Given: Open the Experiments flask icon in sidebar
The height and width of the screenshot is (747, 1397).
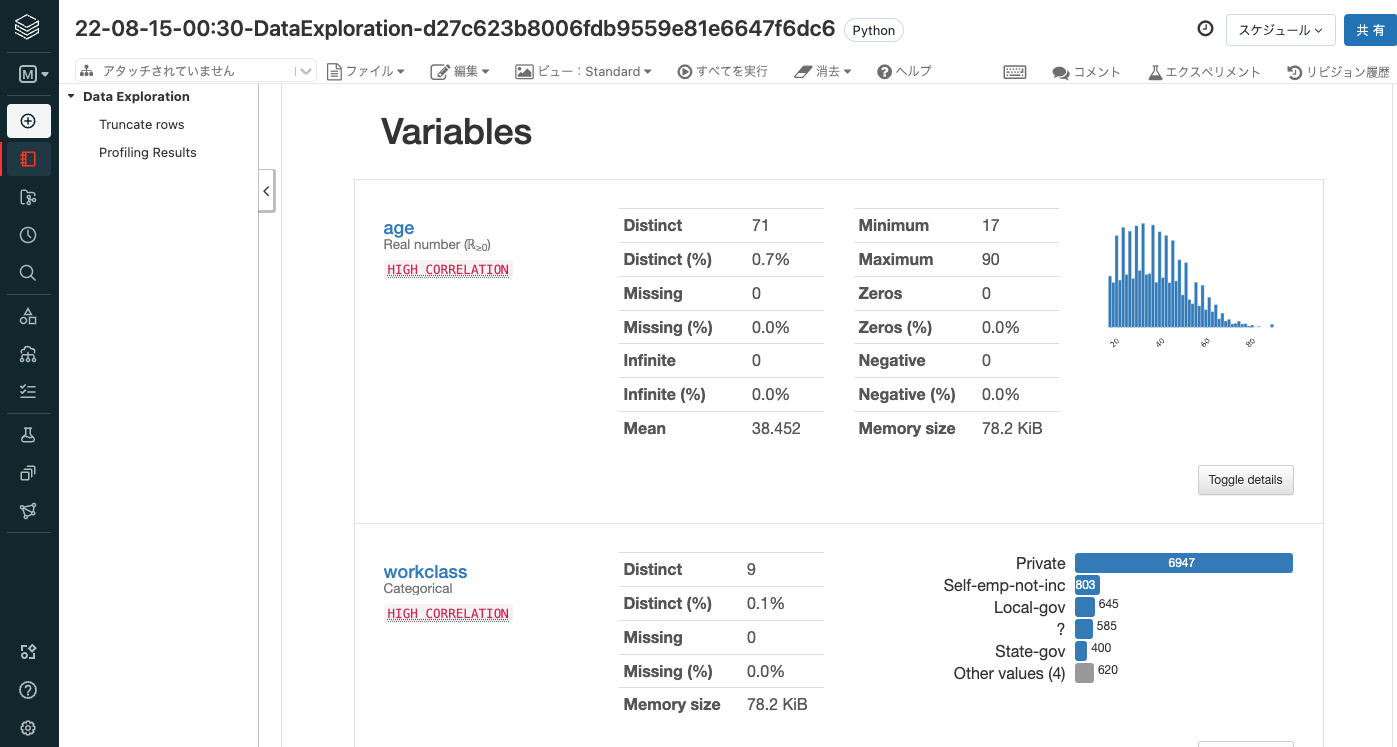Looking at the screenshot, I should pos(28,435).
